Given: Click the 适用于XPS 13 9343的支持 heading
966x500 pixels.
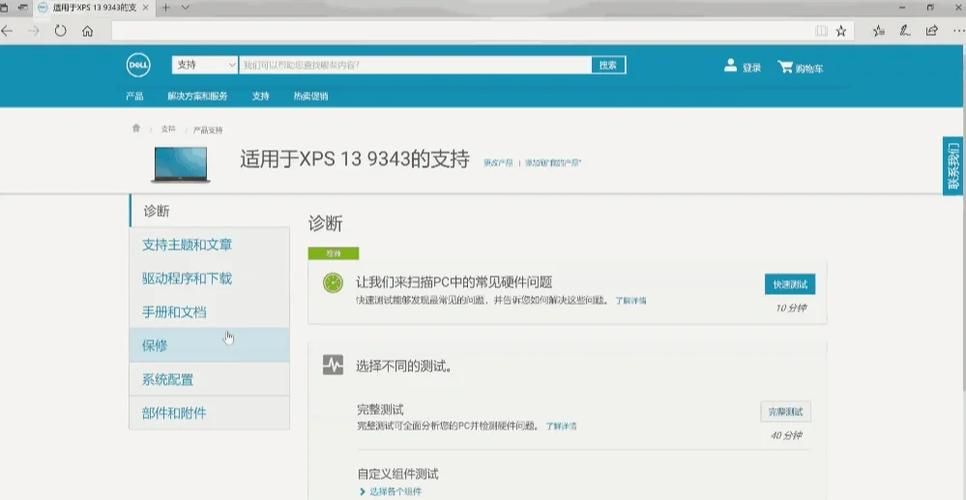Looking at the screenshot, I should tap(355, 159).
